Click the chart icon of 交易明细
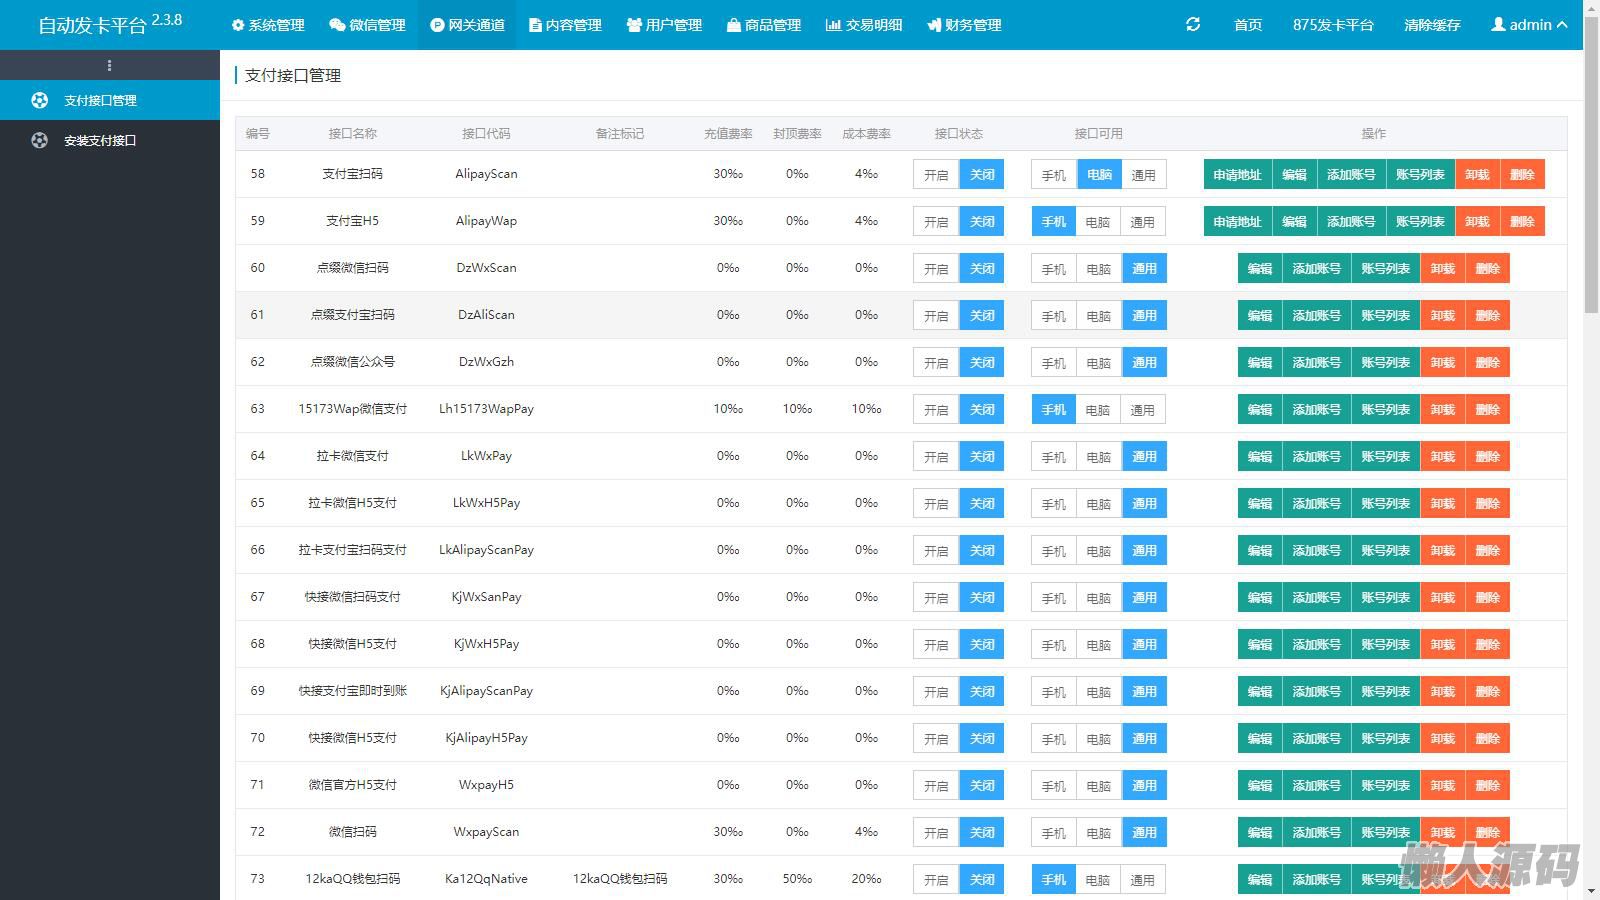The height and width of the screenshot is (900, 1600). pos(833,25)
